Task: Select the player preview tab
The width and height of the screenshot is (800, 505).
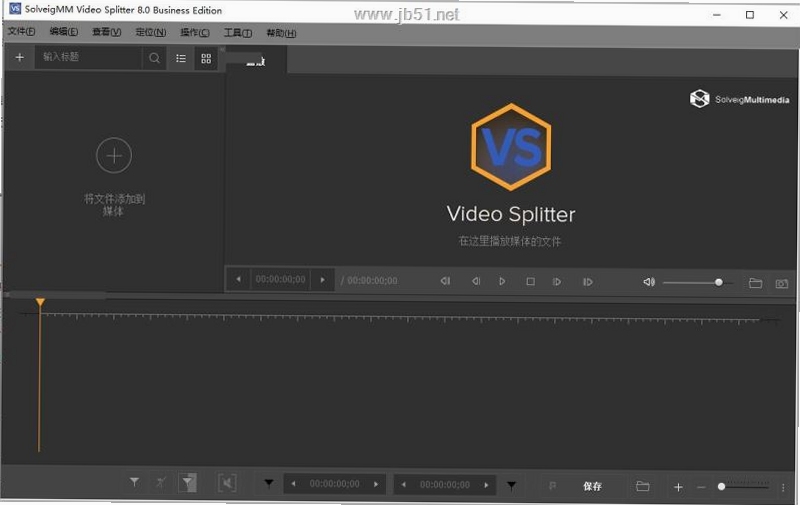Action: [x=256, y=61]
